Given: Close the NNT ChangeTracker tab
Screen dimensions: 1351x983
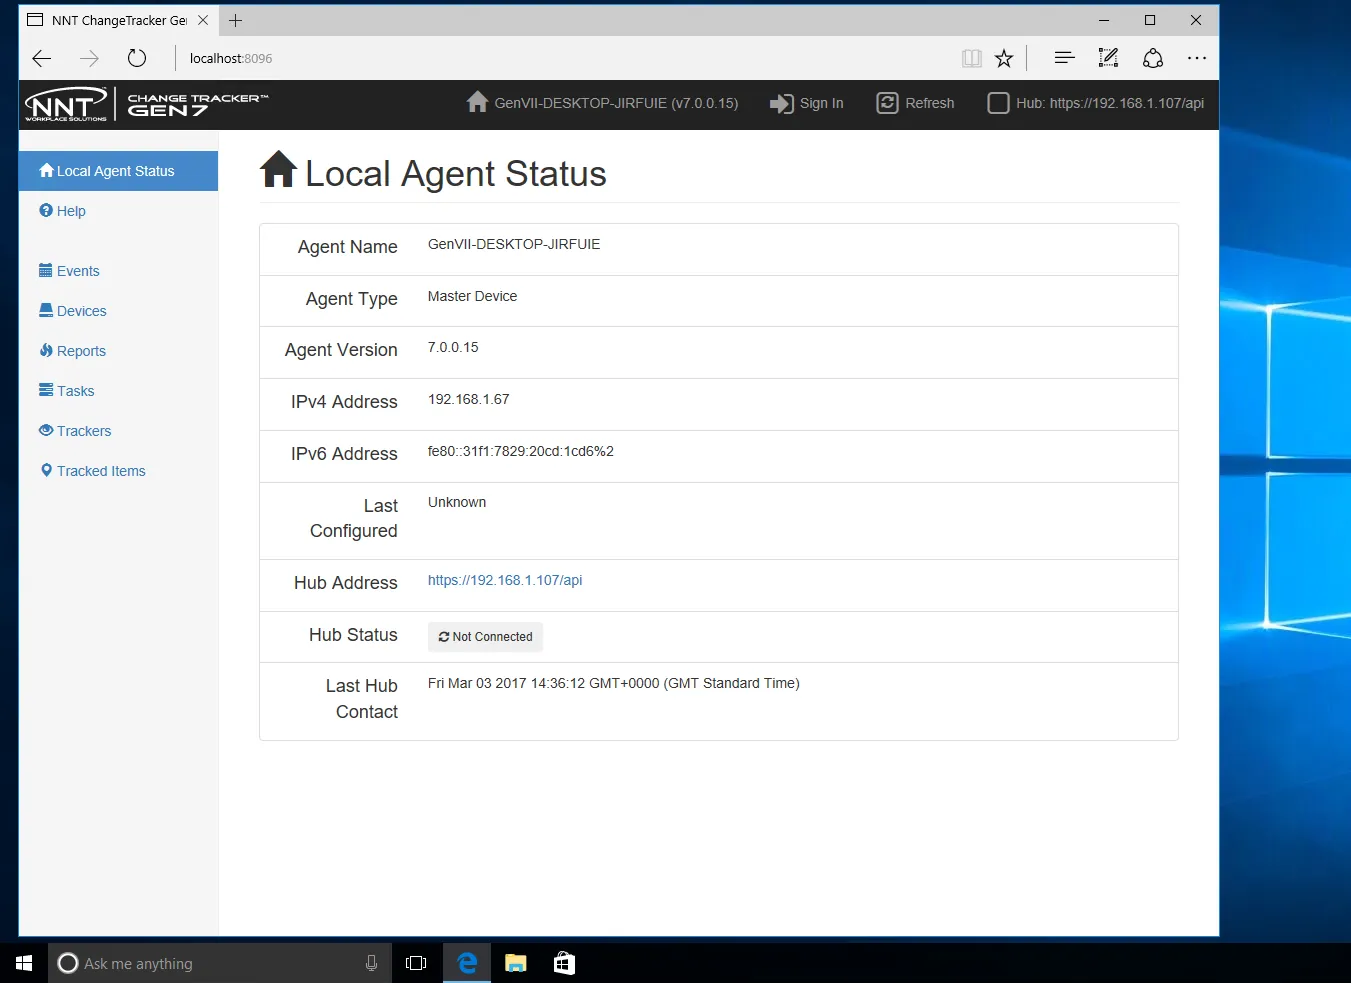Looking at the screenshot, I should [x=203, y=20].
